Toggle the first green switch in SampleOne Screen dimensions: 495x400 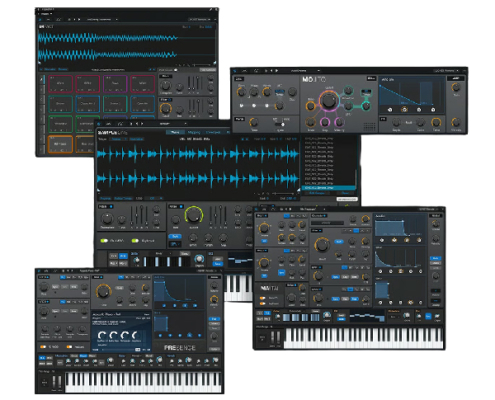[104, 240]
